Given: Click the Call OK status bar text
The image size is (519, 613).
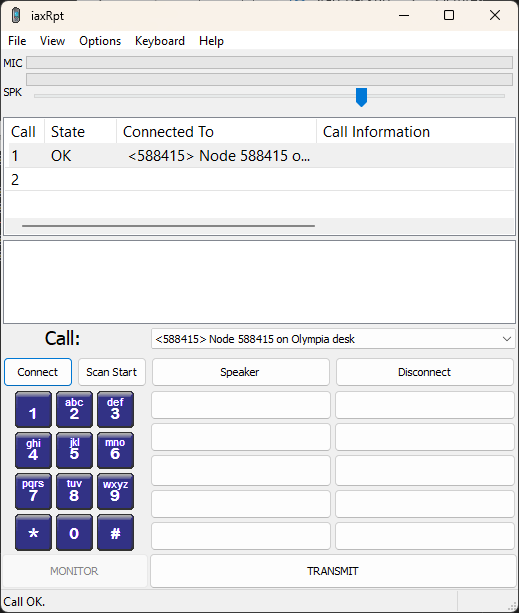Looking at the screenshot, I should 24,601.
